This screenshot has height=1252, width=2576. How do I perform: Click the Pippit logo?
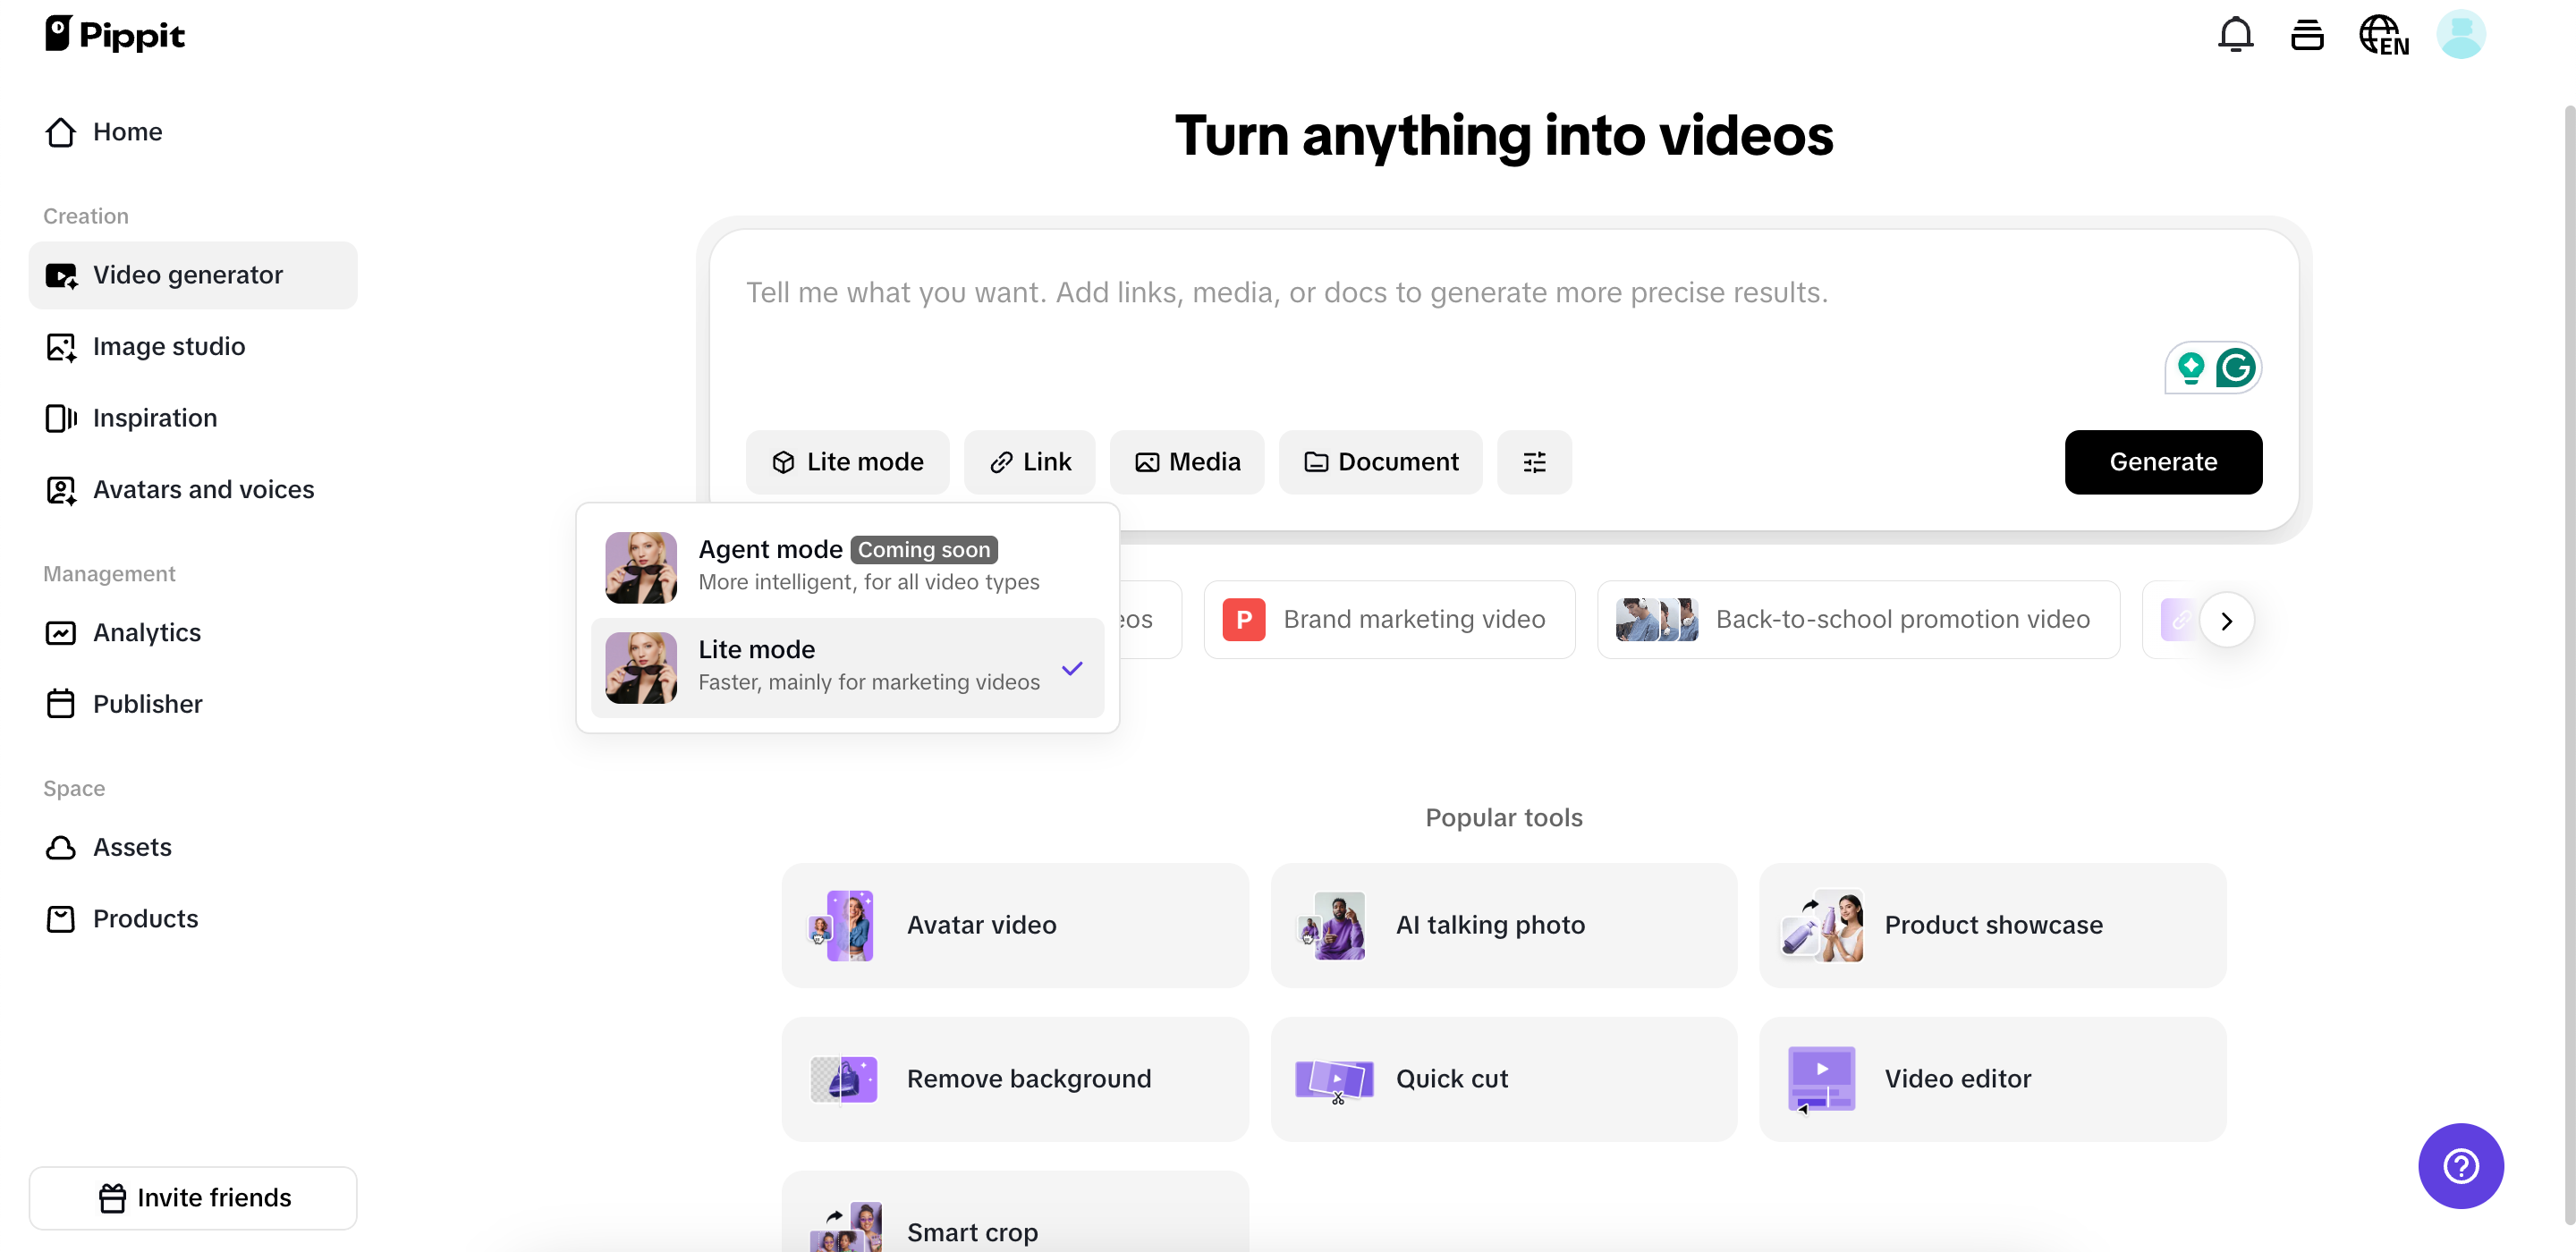(115, 35)
